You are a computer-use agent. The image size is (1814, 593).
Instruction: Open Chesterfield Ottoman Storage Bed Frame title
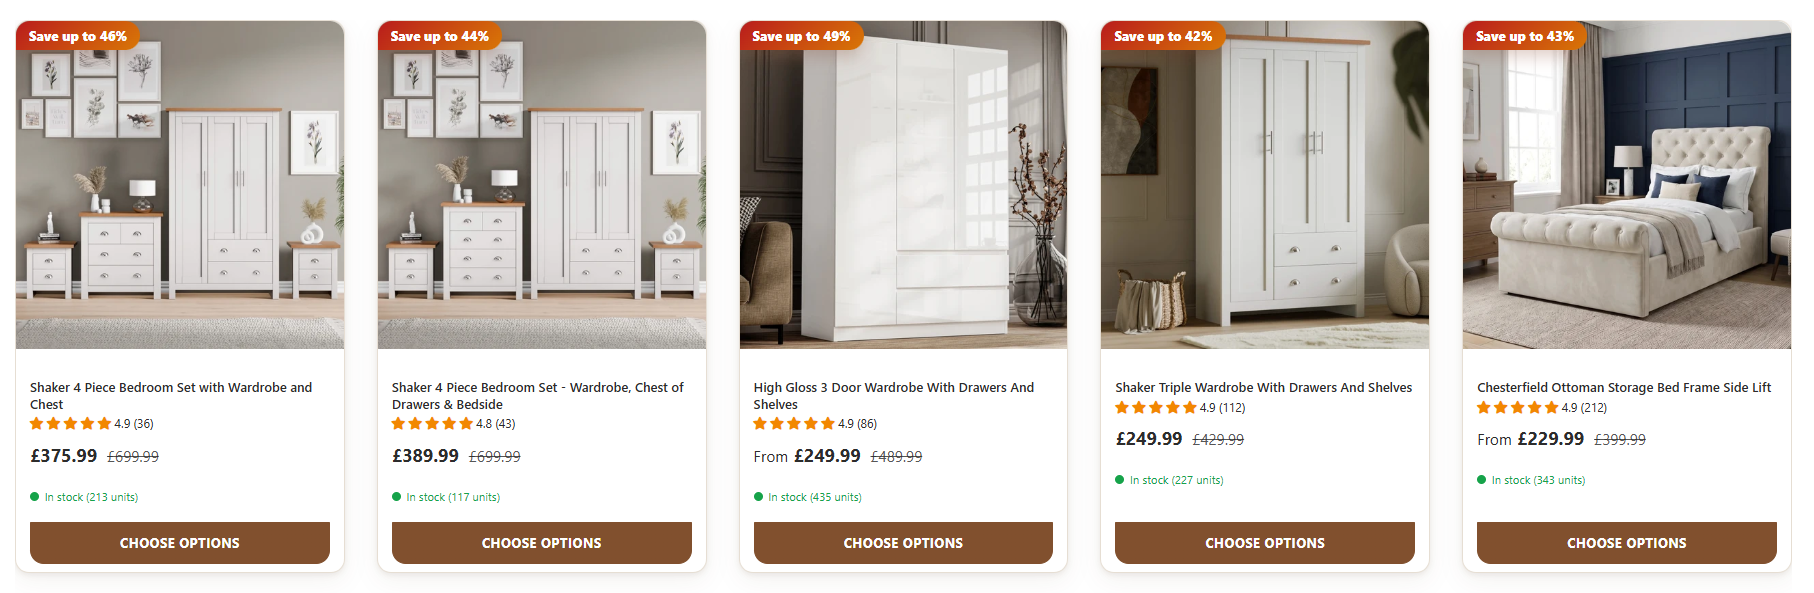[x=1624, y=388]
